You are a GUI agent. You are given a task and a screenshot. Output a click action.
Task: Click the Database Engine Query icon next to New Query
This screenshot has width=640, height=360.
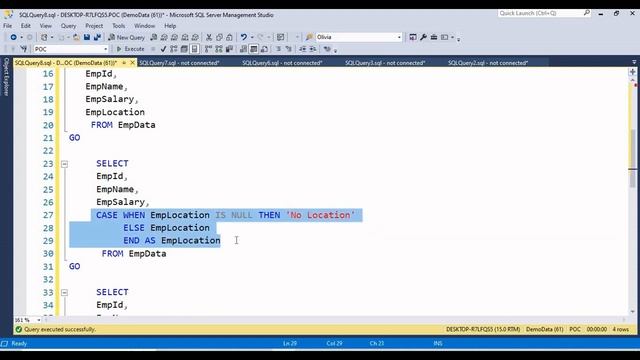point(153,37)
